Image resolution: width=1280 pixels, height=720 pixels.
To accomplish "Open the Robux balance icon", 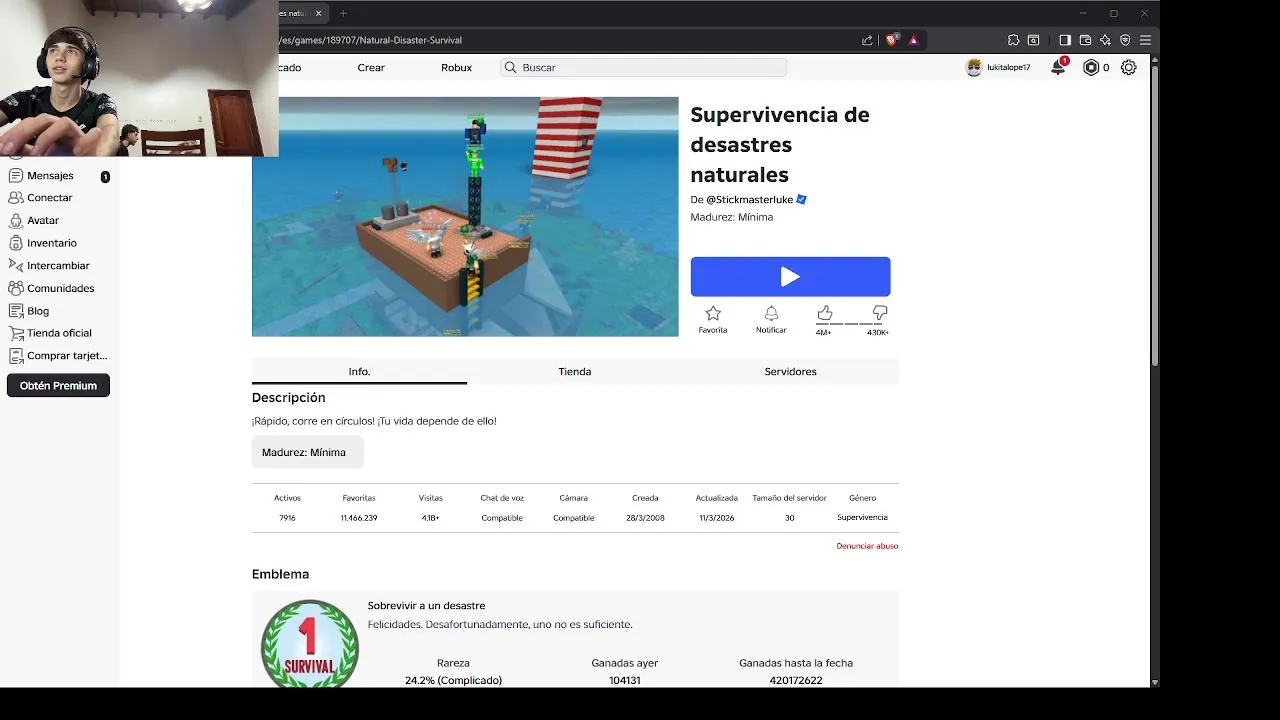I will [x=1091, y=67].
